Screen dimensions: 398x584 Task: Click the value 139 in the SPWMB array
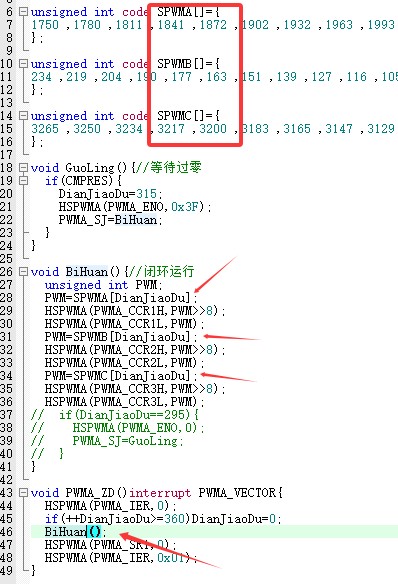[x=286, y=77]
